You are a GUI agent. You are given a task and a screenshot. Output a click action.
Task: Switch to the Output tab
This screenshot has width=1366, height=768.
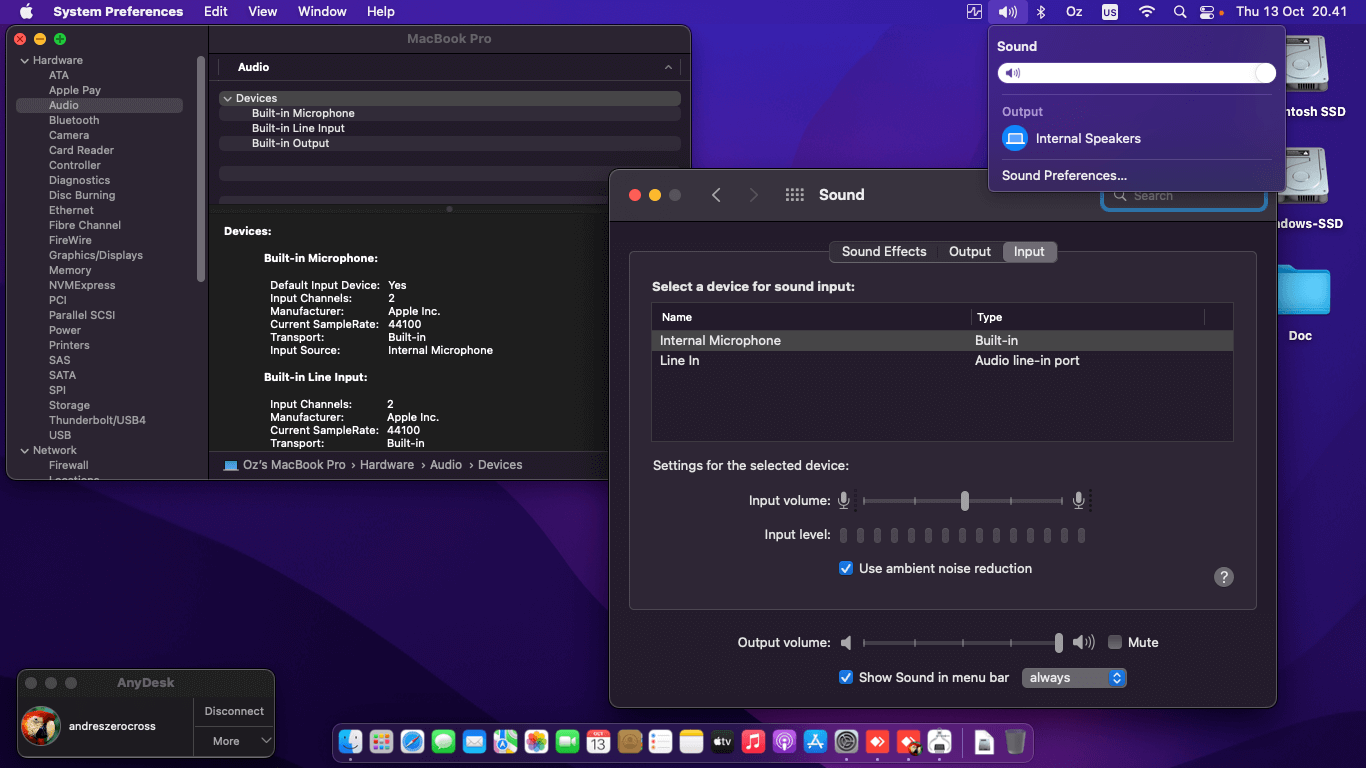click(970, 252)
